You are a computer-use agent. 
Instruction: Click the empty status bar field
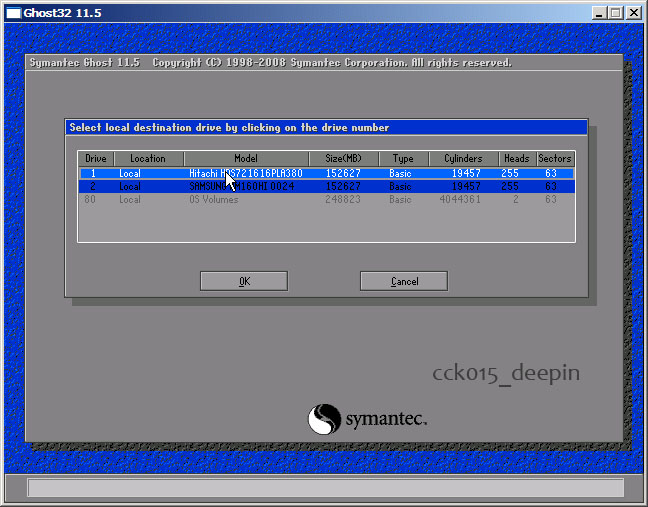click(326, 488)
